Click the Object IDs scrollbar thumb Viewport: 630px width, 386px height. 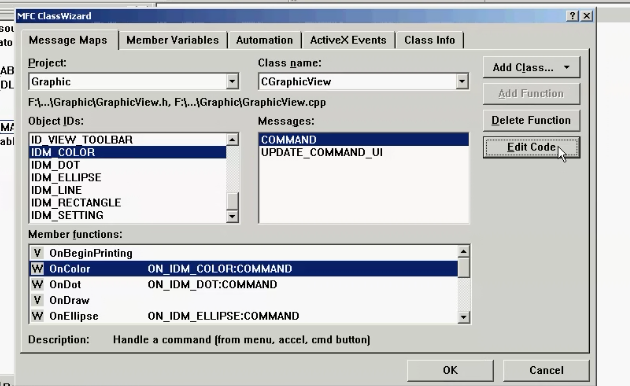[232, 201]
